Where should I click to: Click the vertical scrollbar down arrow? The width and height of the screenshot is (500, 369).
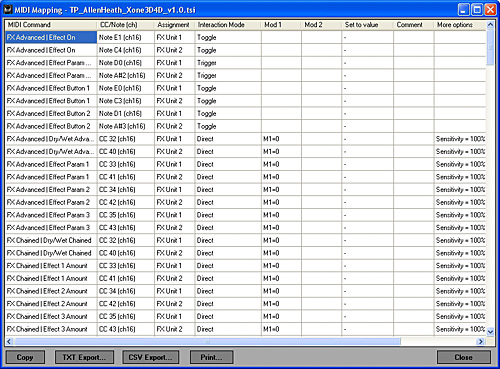tap(490, 332)
